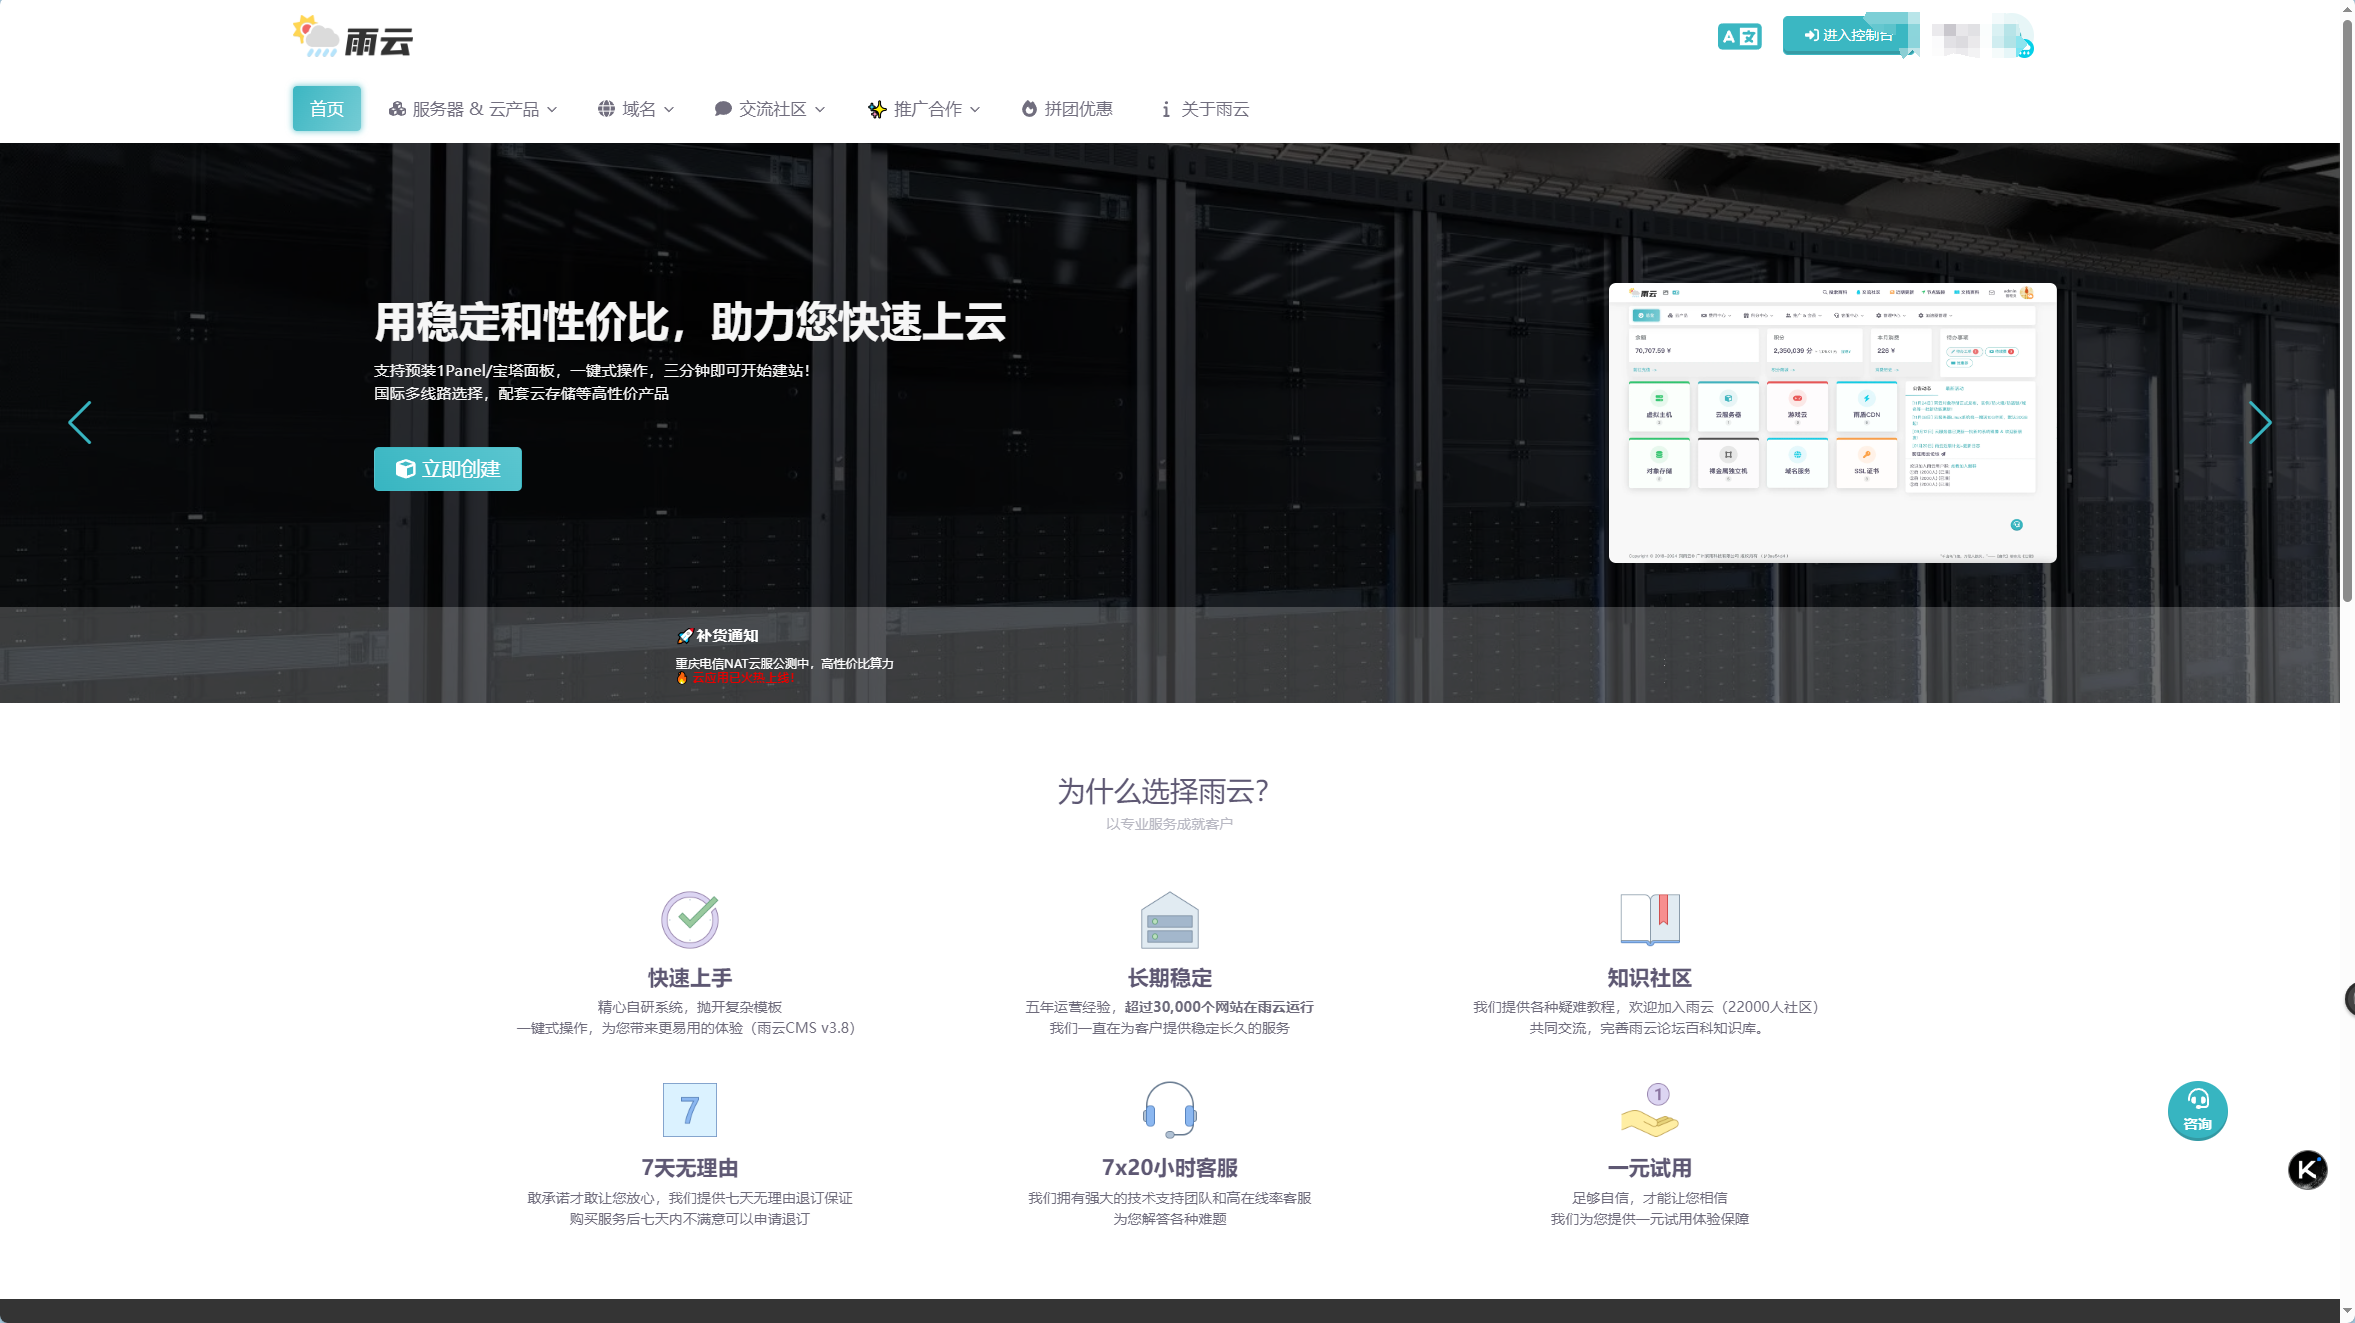Click the scrollbar down arrow
The image size is (2355, 1323).
tap(2347, 1311)
